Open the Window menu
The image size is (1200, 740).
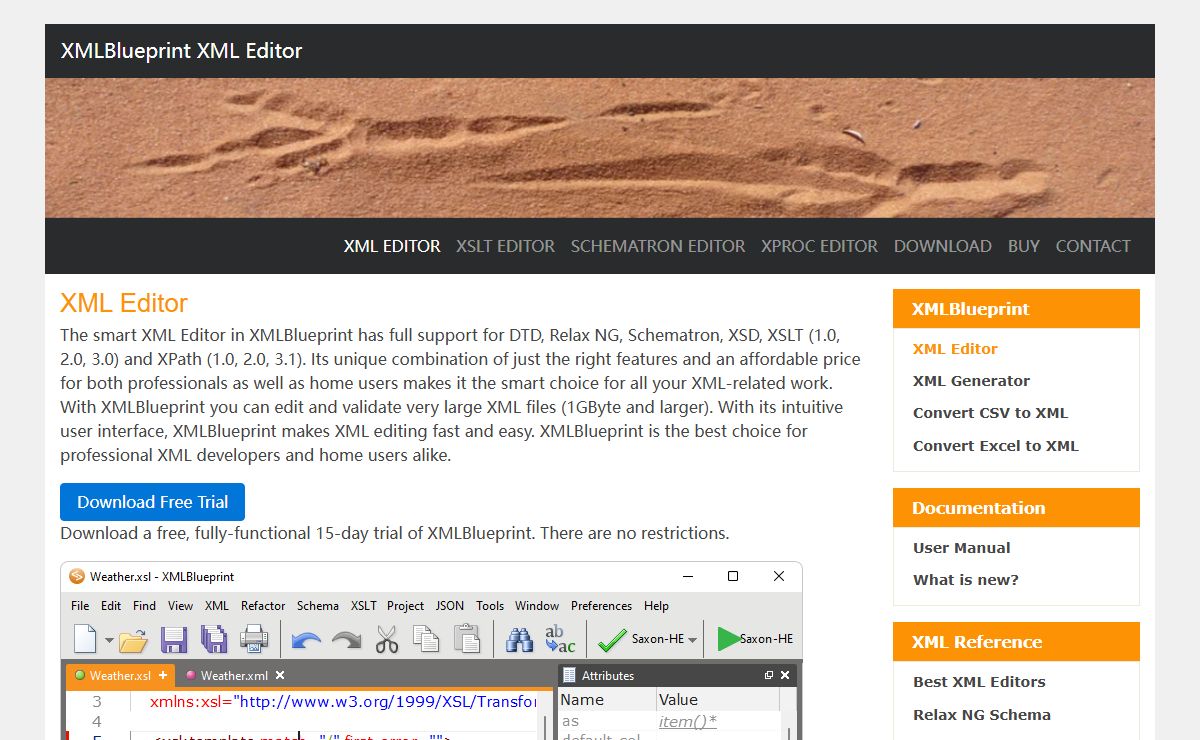point(537,606)
